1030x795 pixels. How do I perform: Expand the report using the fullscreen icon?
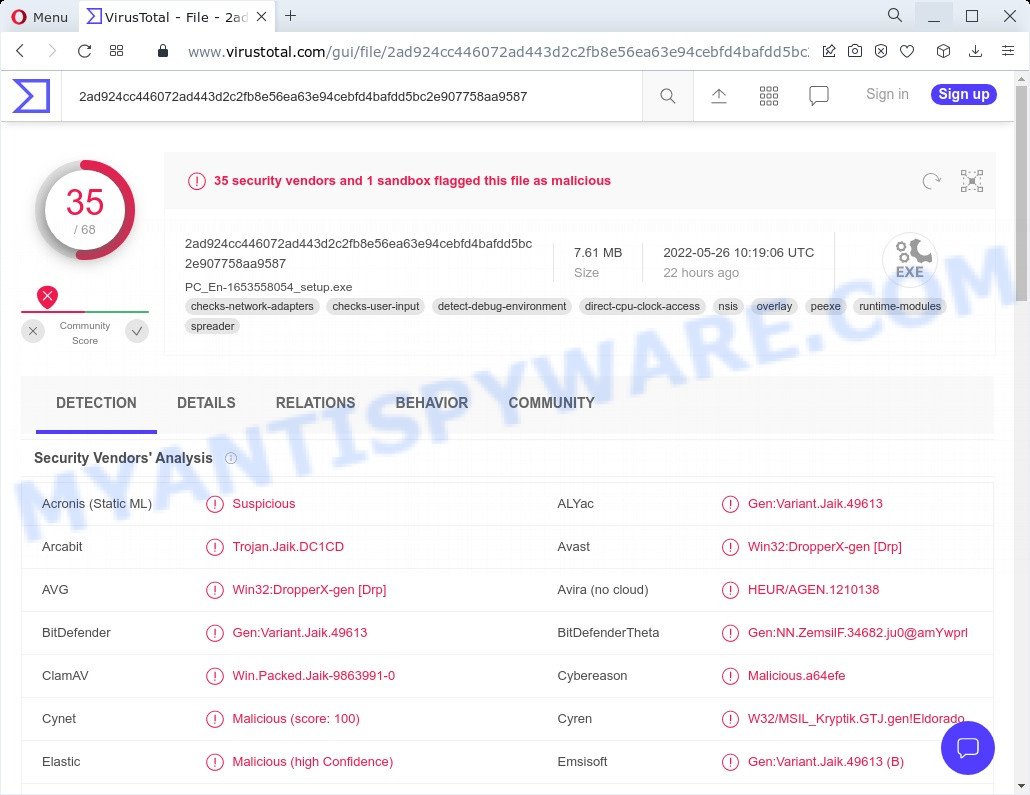[971, 181]
